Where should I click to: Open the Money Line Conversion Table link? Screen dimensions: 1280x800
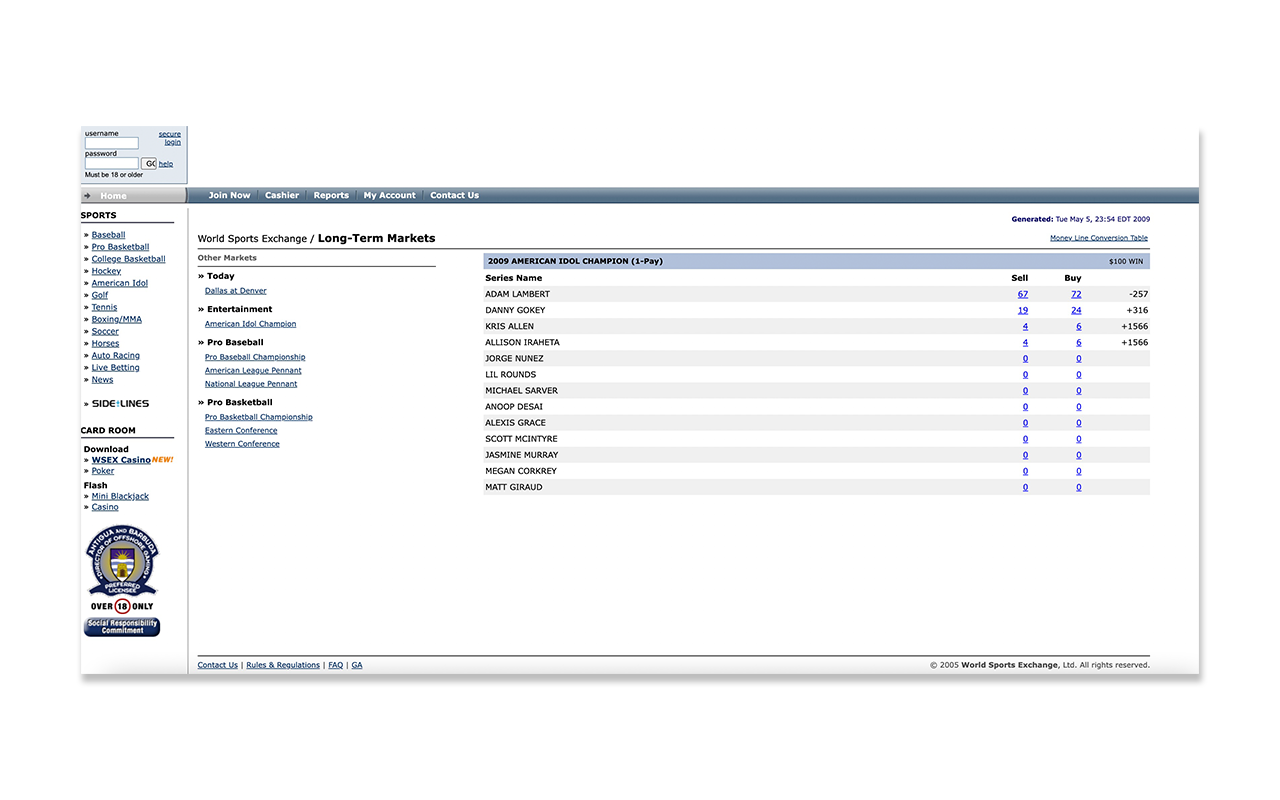pyautogui.click(x=1098, y=238)
